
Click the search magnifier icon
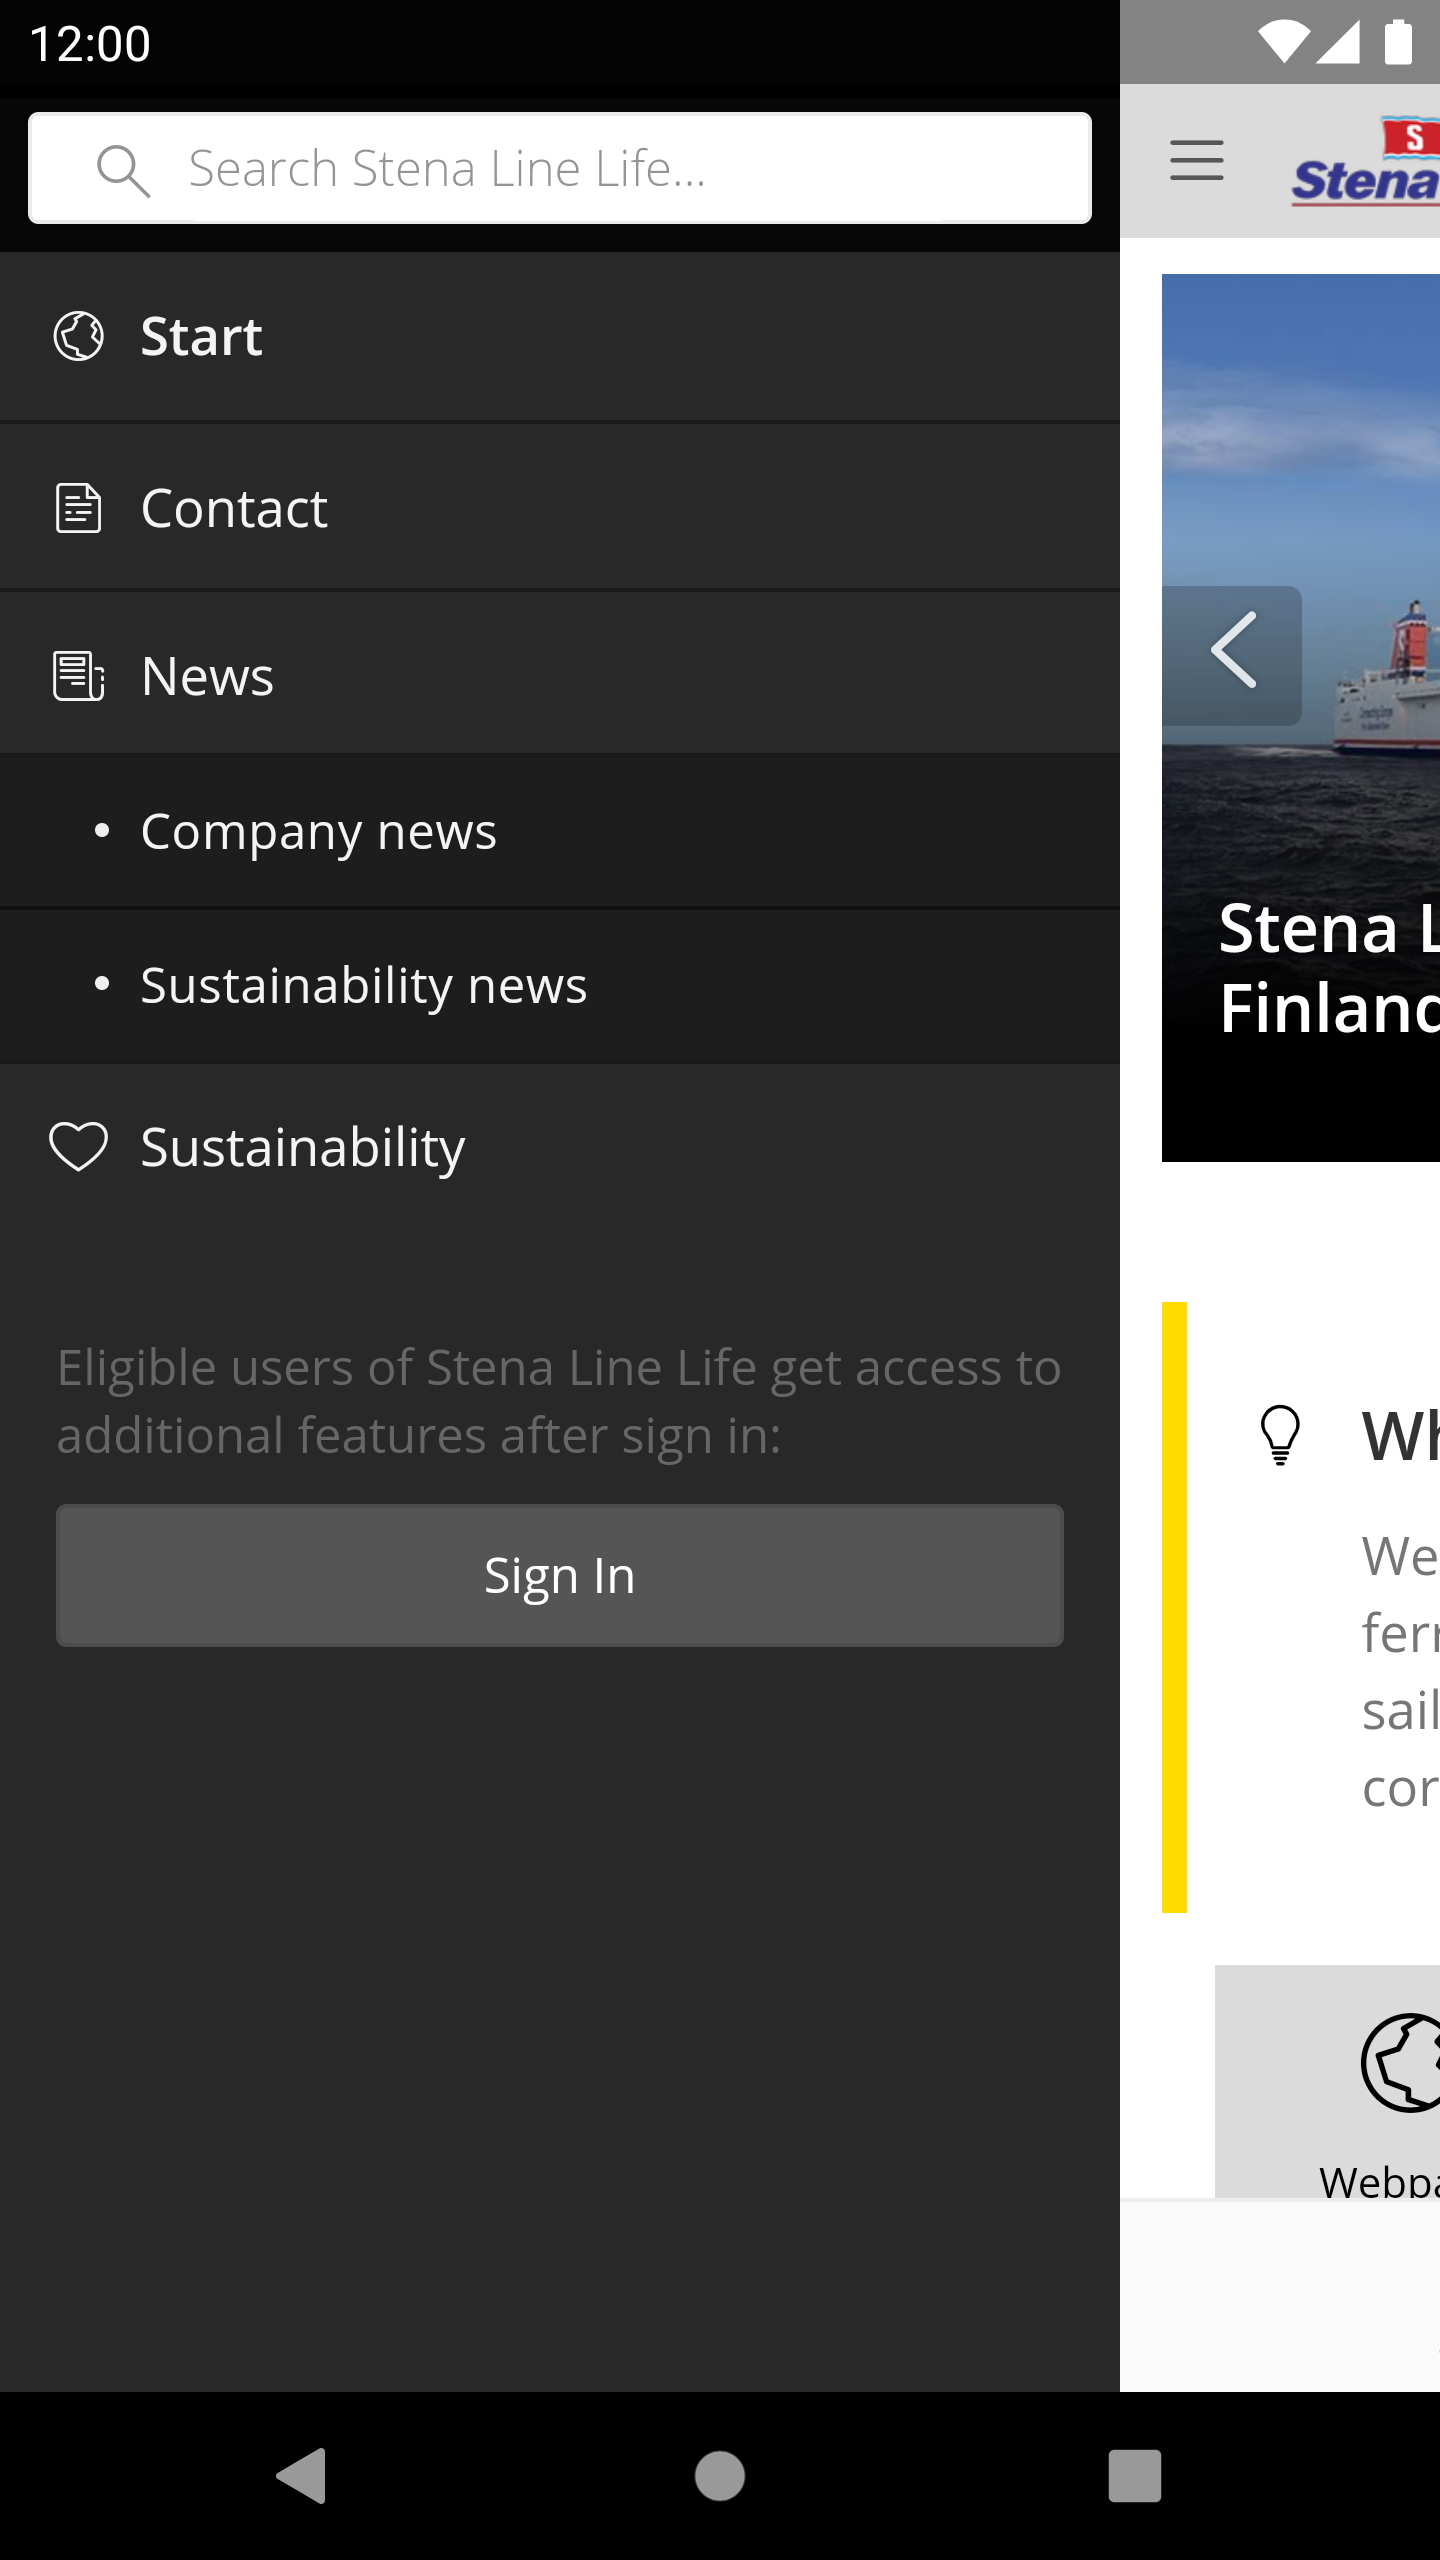(123, 170)
